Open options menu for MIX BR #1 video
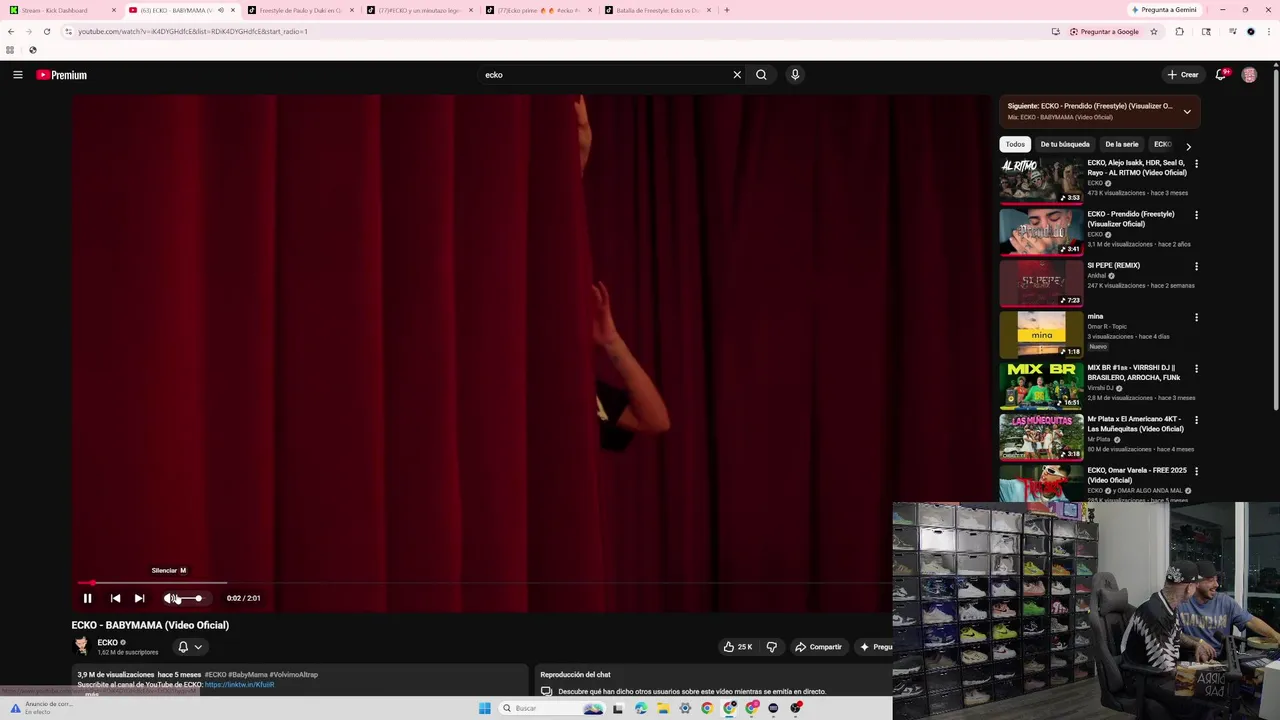The image size is (1280, 720). tap(1196, 369)
